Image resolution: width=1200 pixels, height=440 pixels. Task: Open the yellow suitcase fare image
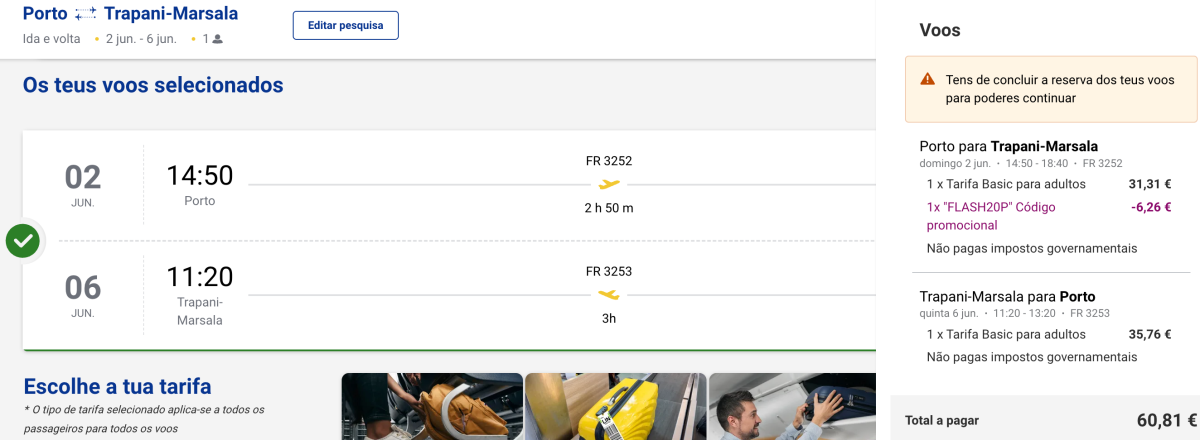(615, 406)
